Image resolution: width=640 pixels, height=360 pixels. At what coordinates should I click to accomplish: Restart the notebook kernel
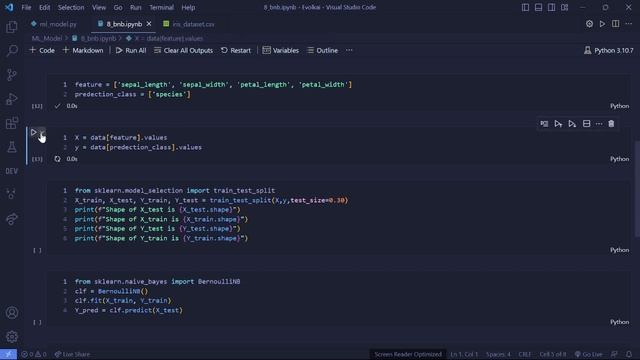point(236,51)
